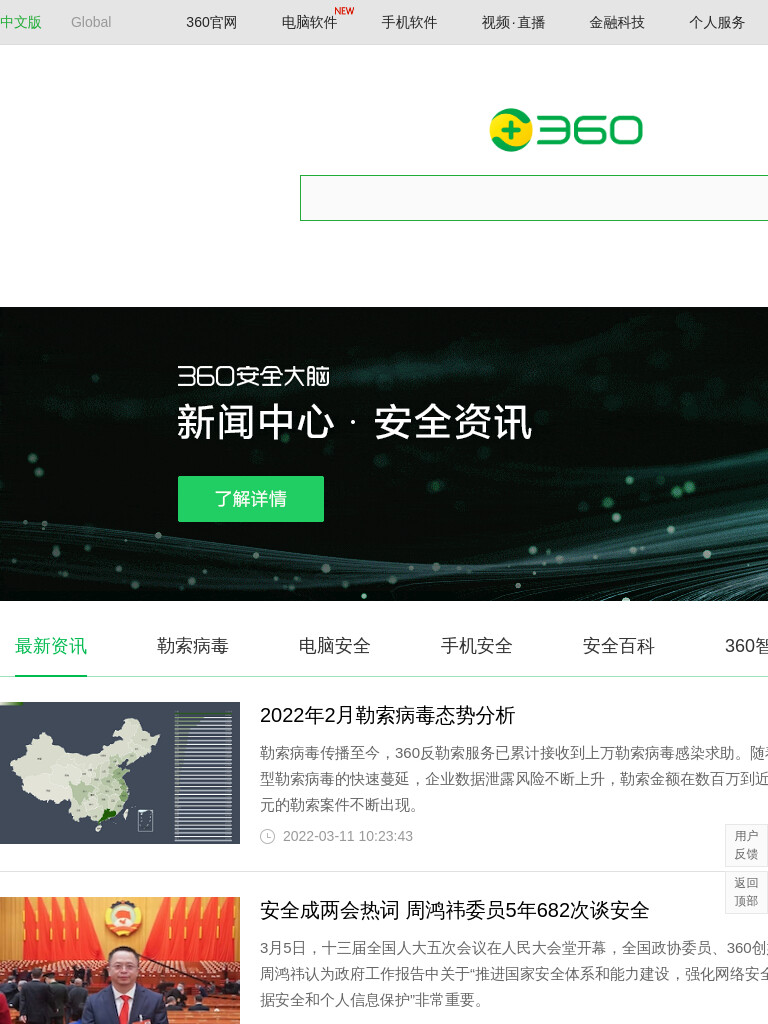Viewport: 768px width, 1024px height.
Task: Select the 中文版 language option
Action: pos(21,22)
